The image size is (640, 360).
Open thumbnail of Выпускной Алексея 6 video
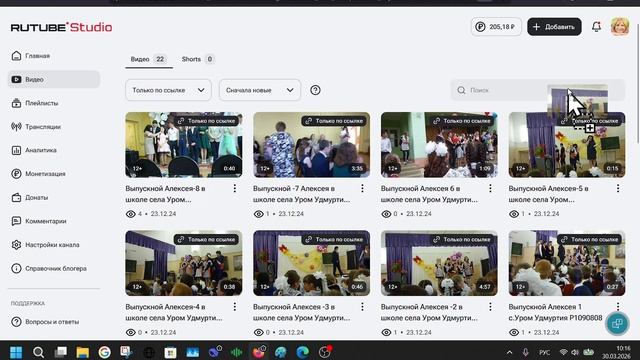(439, 145)
